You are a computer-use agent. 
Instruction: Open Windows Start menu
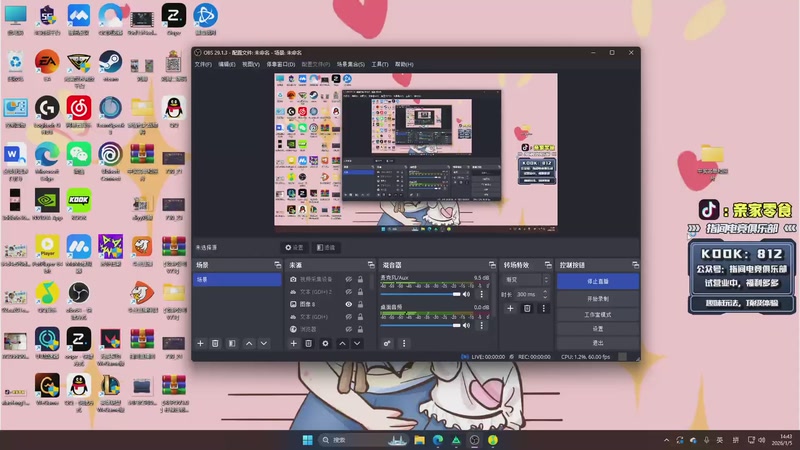pos(307,440)
